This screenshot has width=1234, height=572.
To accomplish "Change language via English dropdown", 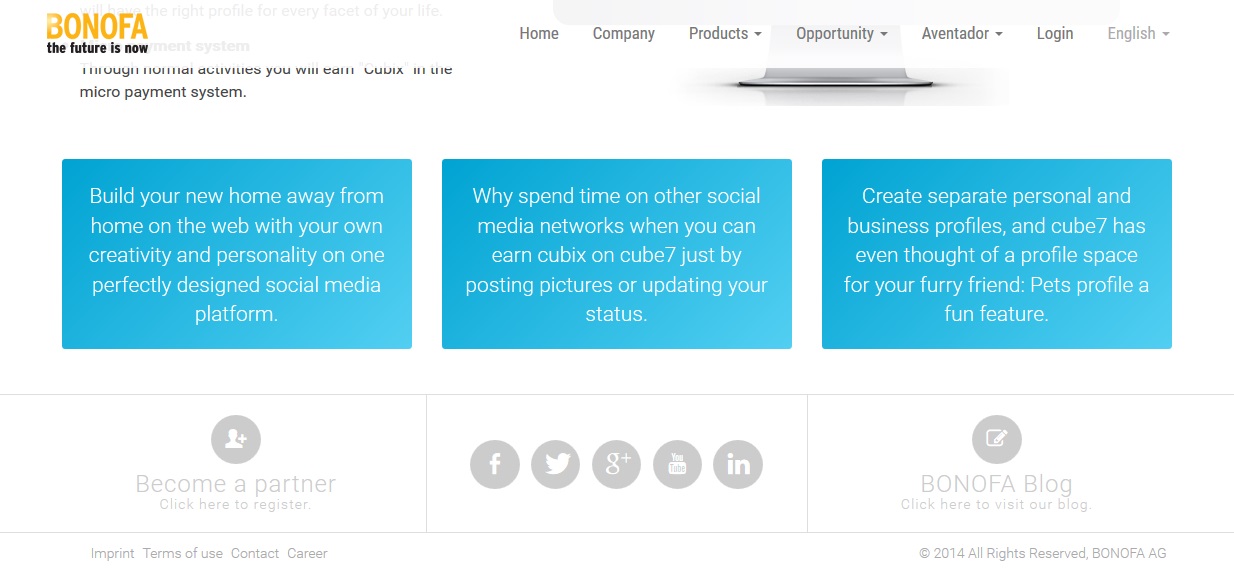I will [1138, 33].
